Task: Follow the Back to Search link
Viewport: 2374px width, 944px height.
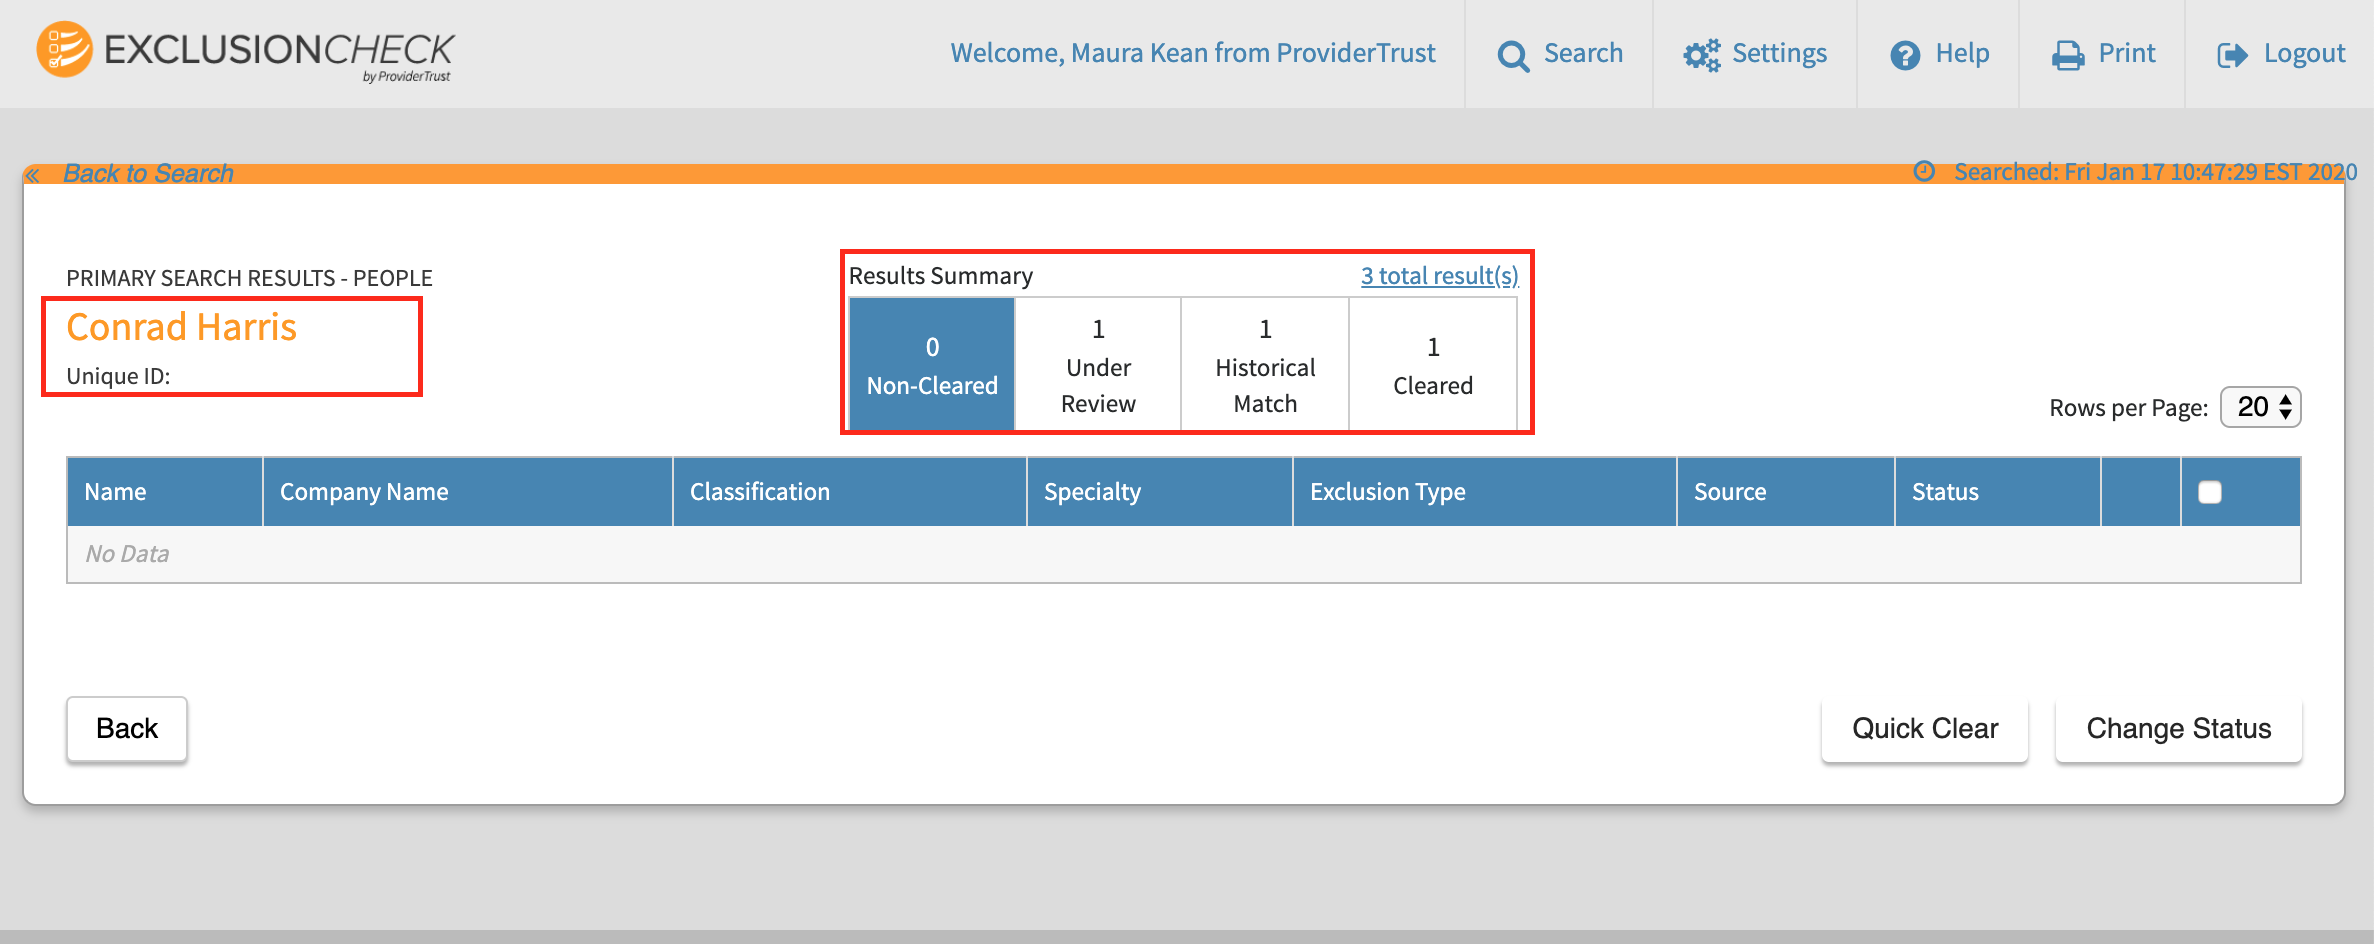Action: (x=148, y=174)
